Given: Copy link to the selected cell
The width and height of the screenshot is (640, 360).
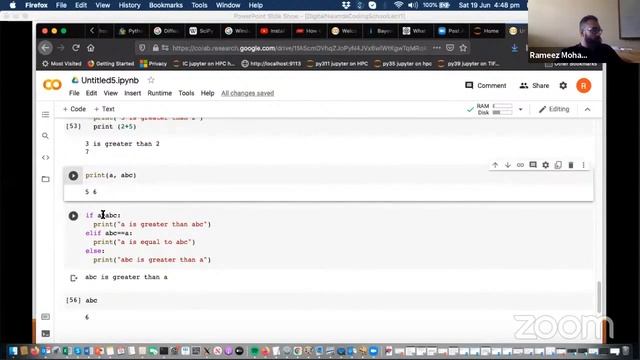Looking at the screenshot, I should tap(520, 165).
